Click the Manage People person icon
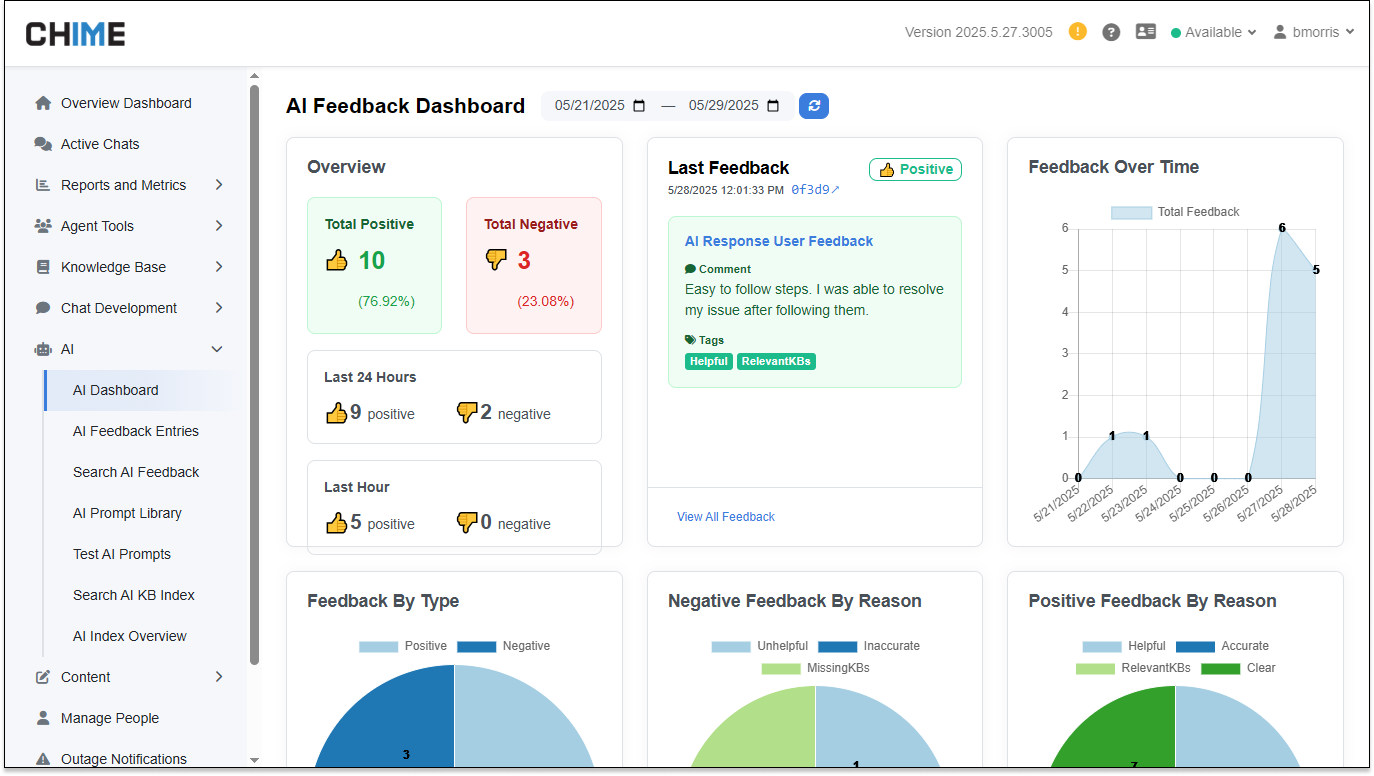The height and width of the screenshot is (776, 1374). pyautogui.click(x=43, y=718)
